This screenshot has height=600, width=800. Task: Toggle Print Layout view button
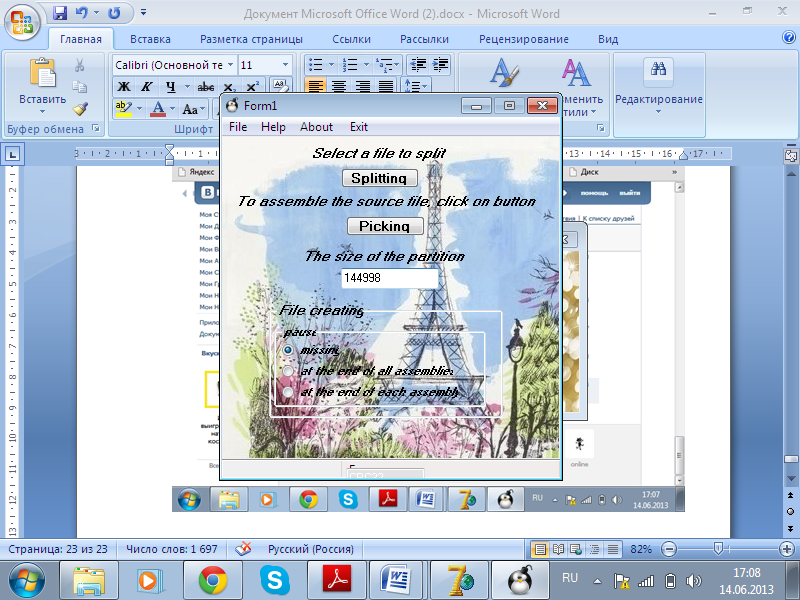point(540,549)
